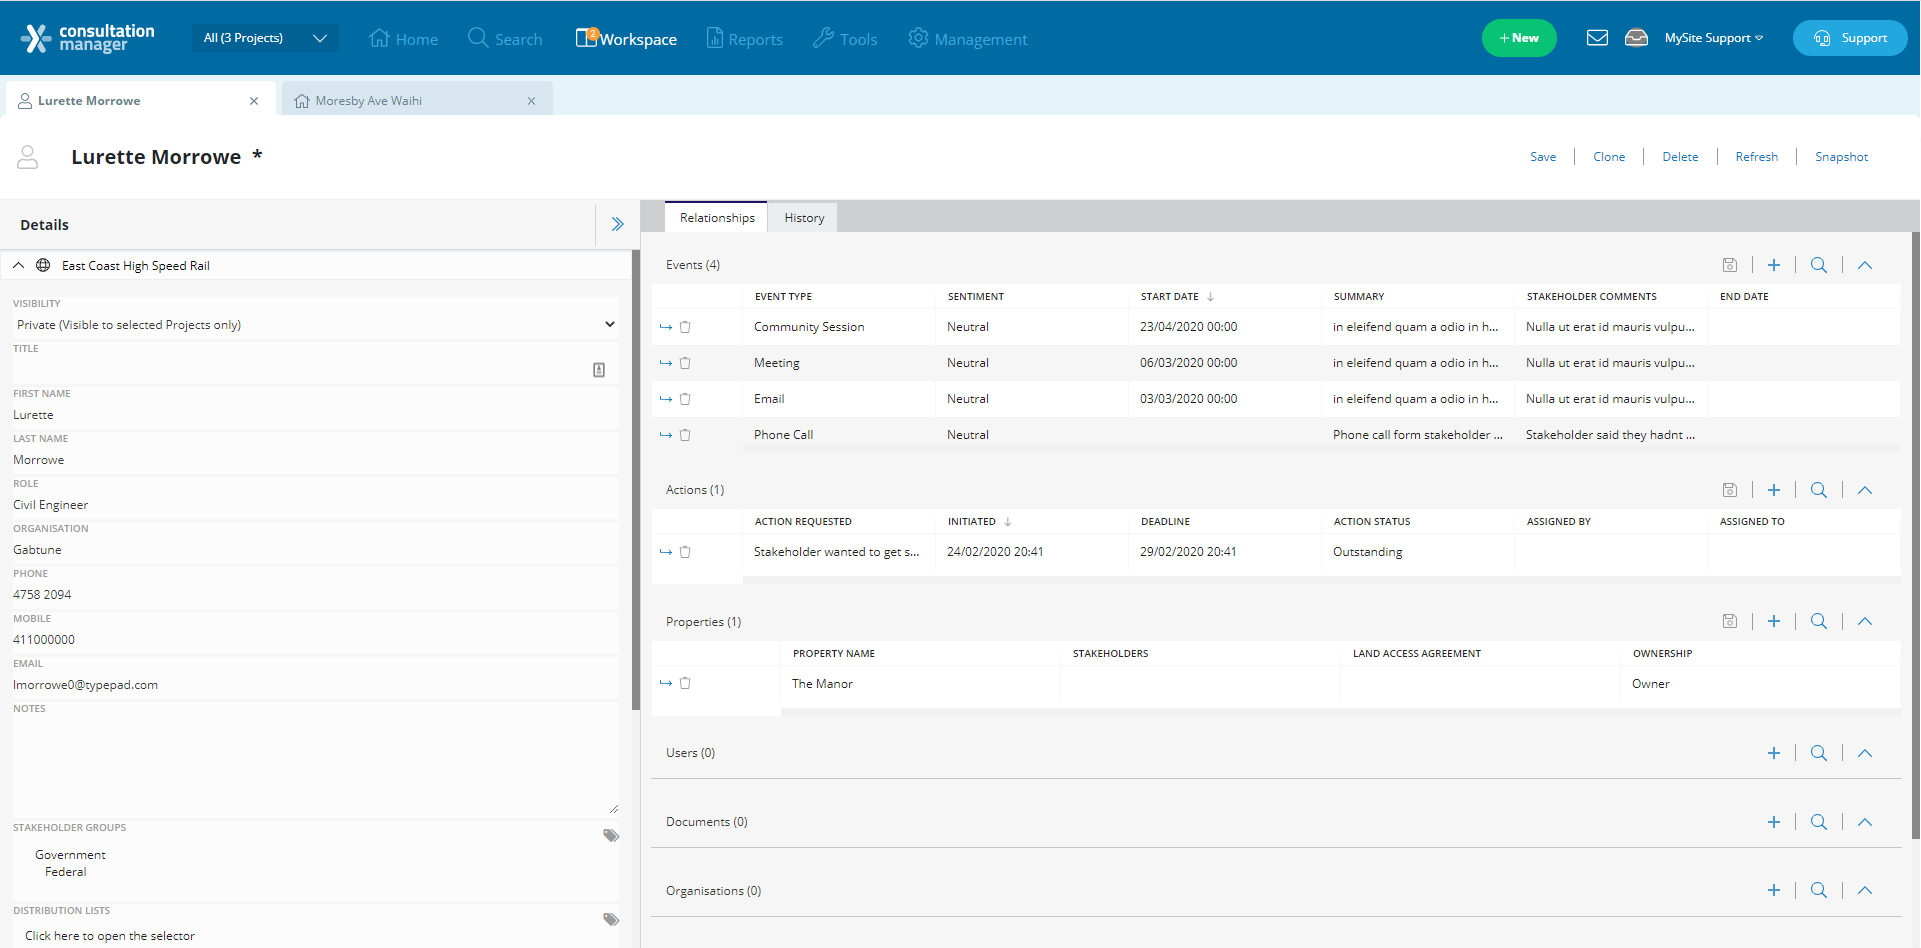The image size is (1921, 948).
Task: Edit the First Name field Lurette
Action: (315, 415)
